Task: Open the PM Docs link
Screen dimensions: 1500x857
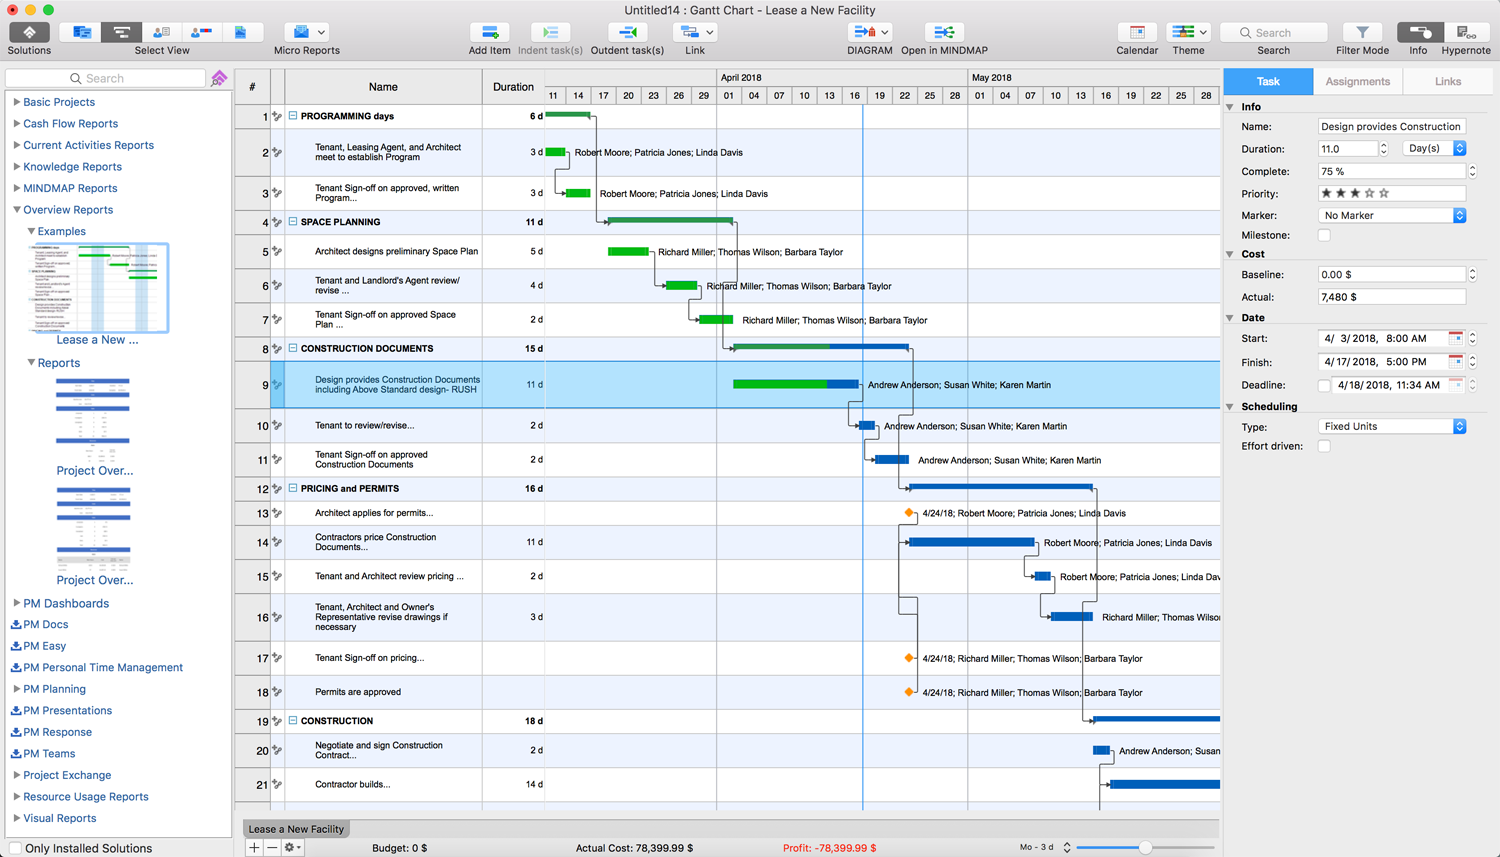Action: [x=46, y=625]
